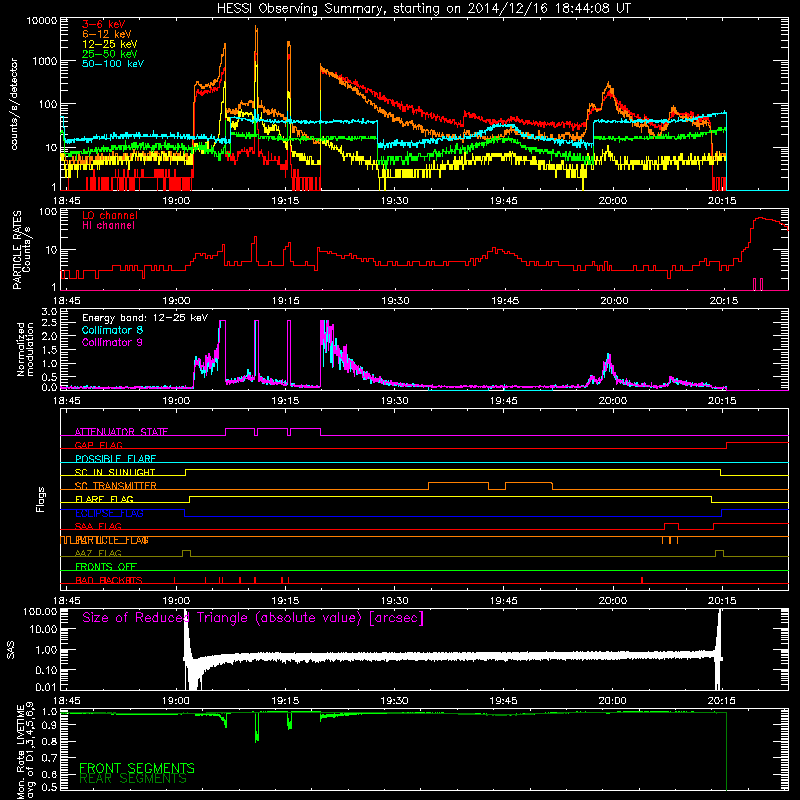Select the "ATTENUATOR STATE" flag label
This screenshot has height=800, width=800.
(121, 432)
